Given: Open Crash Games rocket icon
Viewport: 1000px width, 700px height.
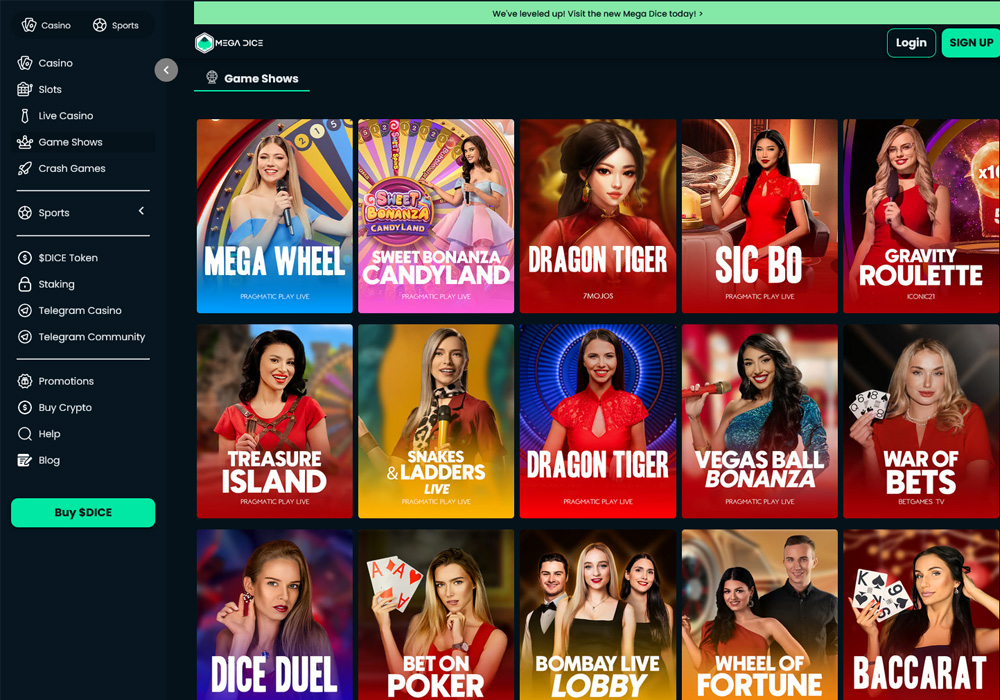Looking at the screenshot, I should click(25, 168).
